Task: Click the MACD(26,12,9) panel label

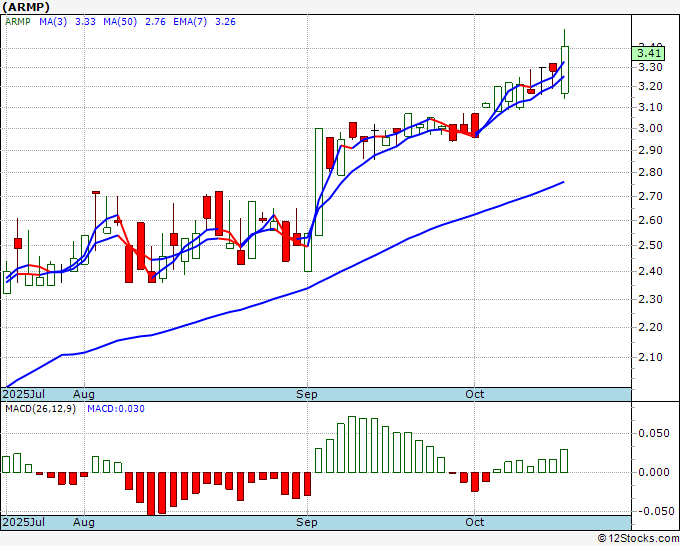Action: [x=40, y=409]
